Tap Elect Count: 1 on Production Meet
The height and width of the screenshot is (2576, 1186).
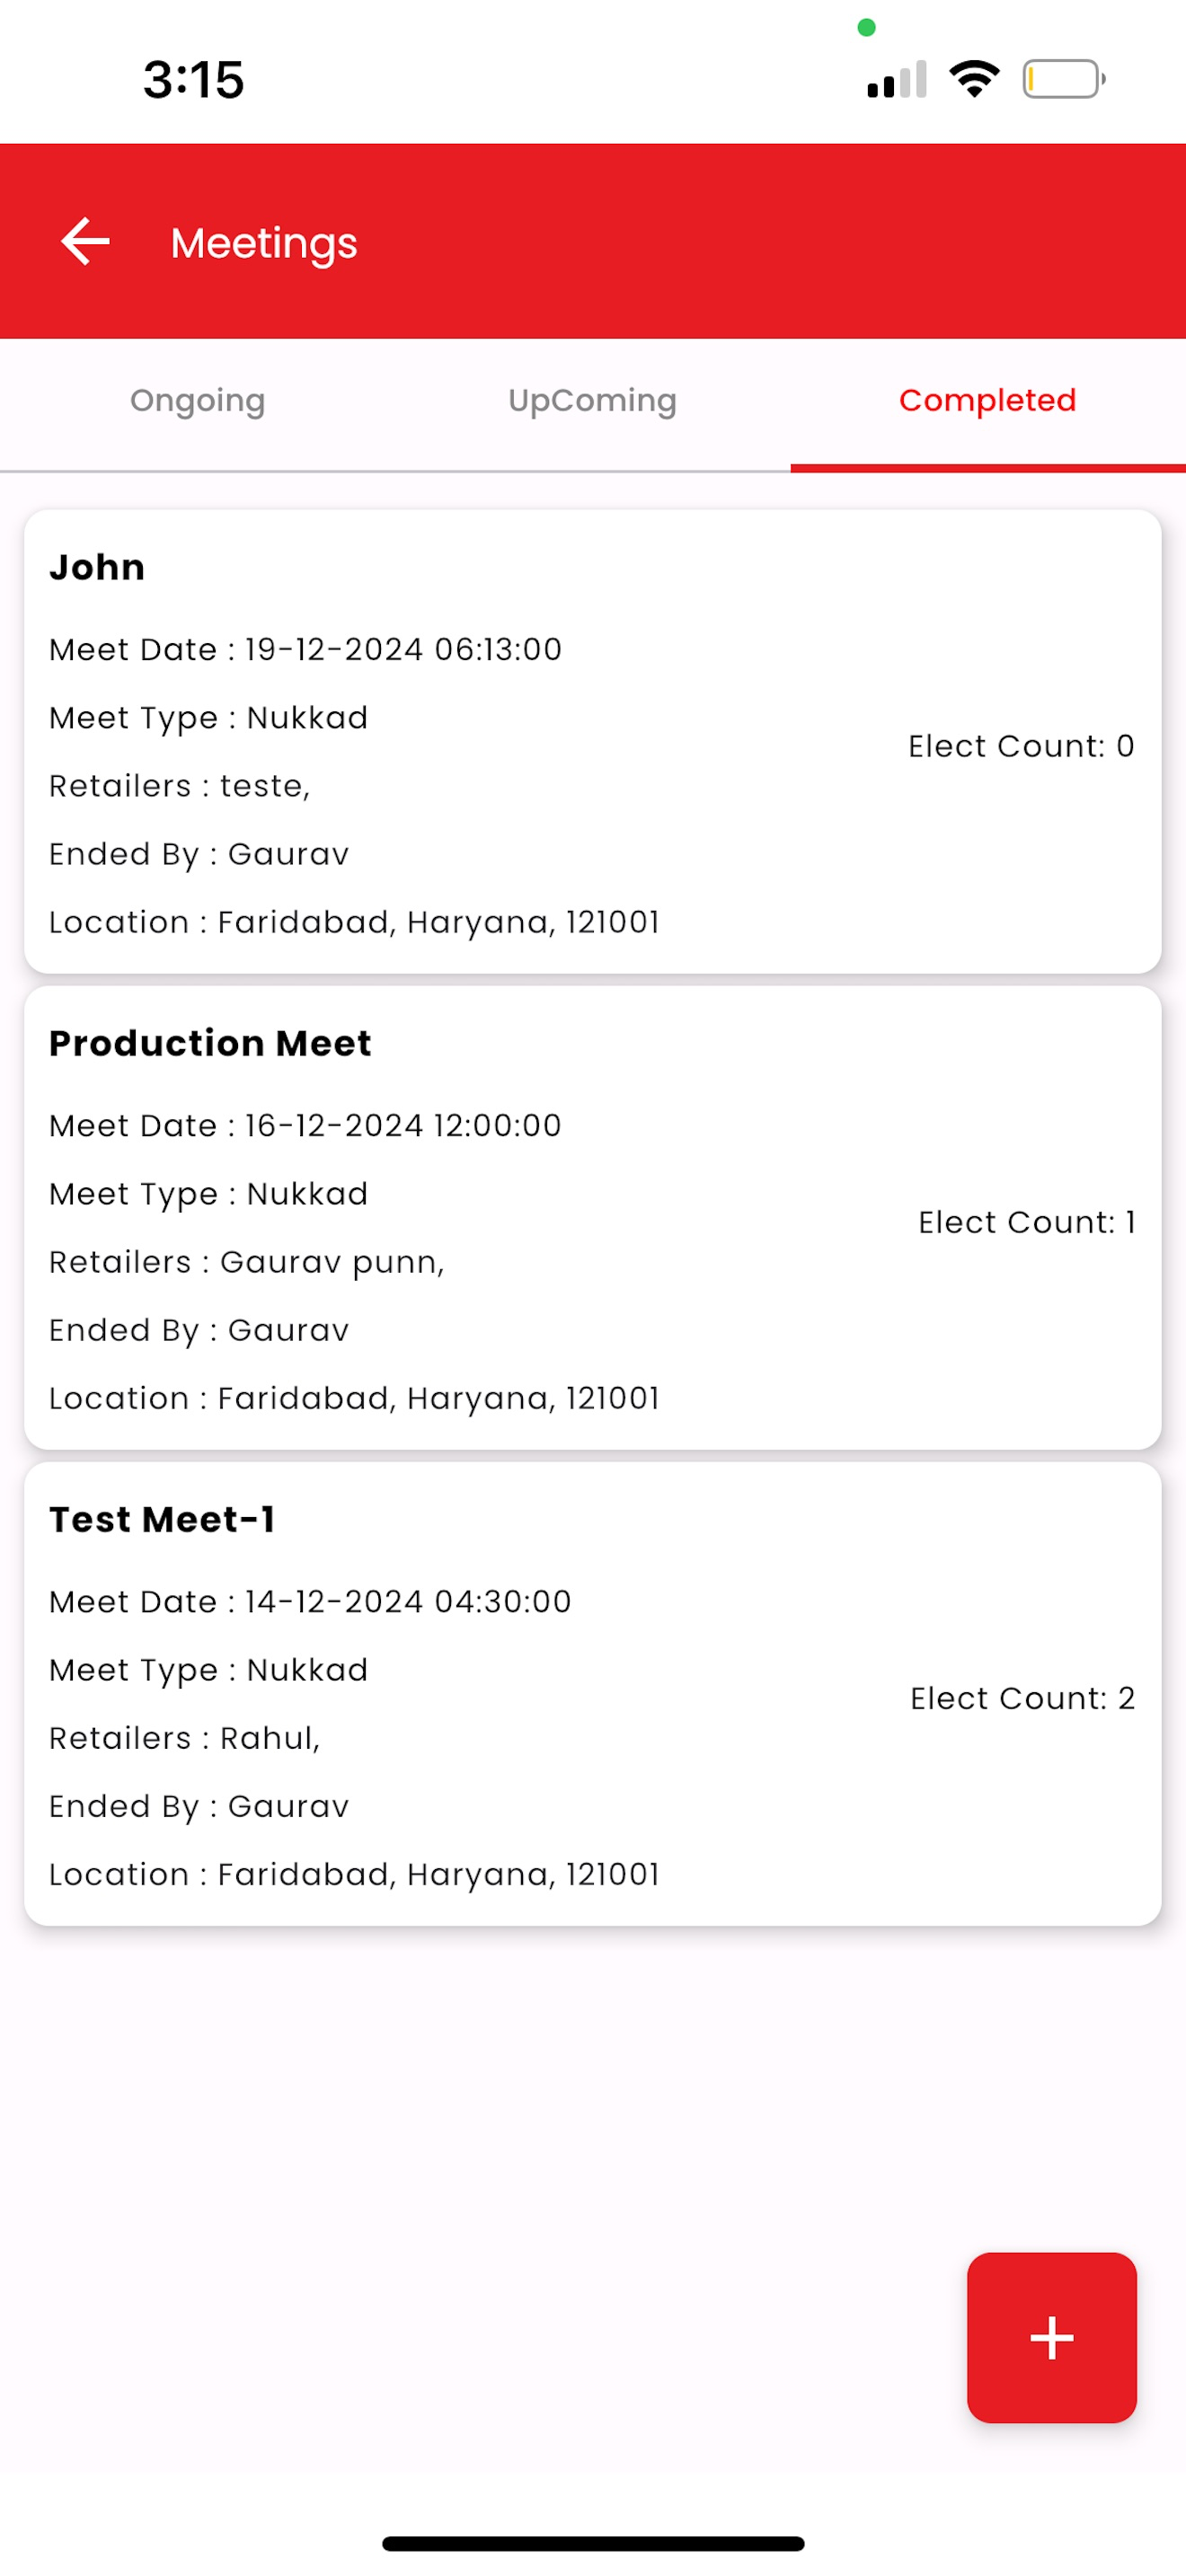click(1027, 1222)
